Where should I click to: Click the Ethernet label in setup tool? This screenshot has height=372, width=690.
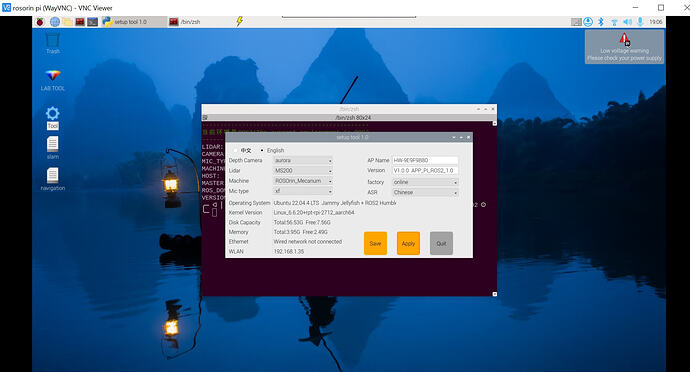coord(239,242)
